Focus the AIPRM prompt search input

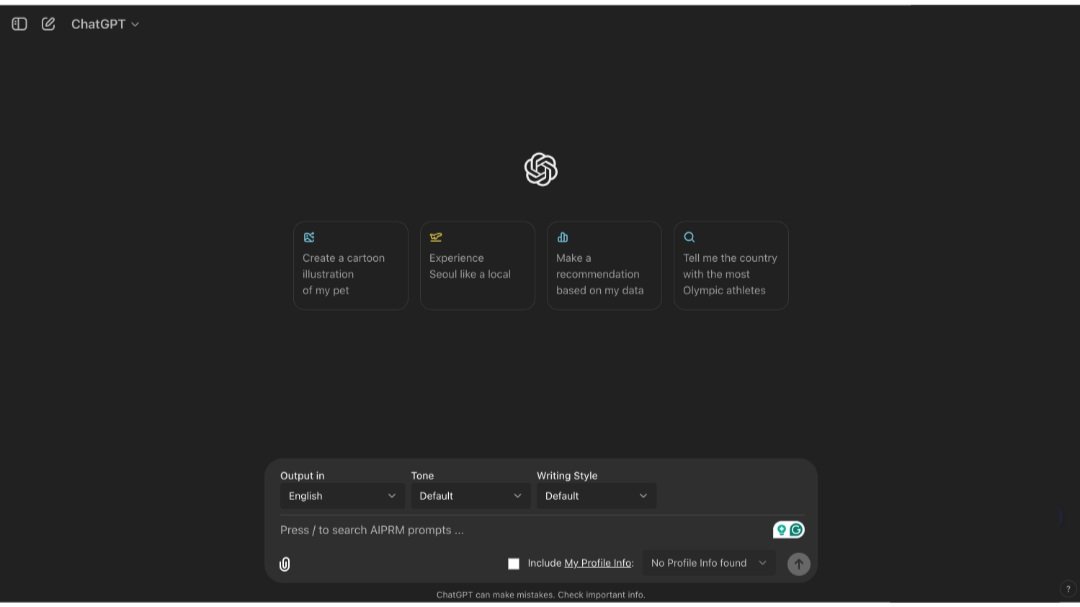(523, 530)
